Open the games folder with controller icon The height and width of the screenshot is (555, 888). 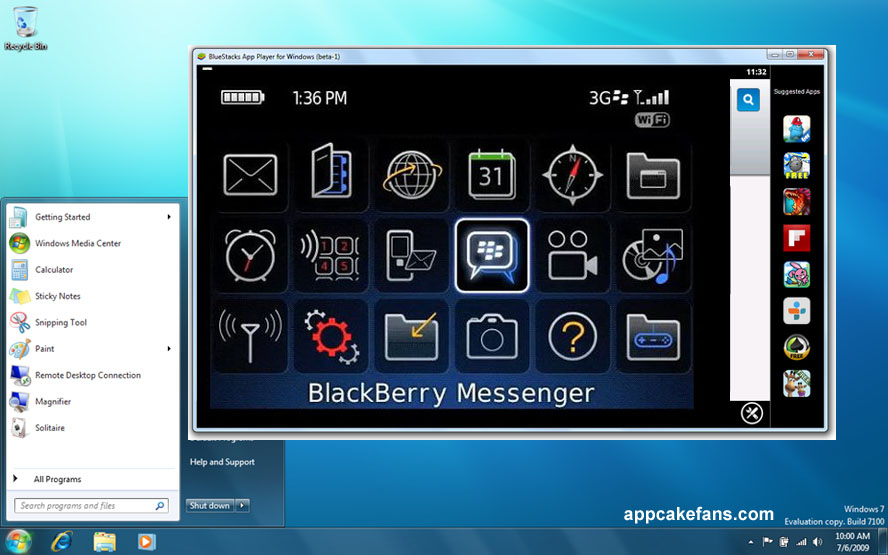653,337
